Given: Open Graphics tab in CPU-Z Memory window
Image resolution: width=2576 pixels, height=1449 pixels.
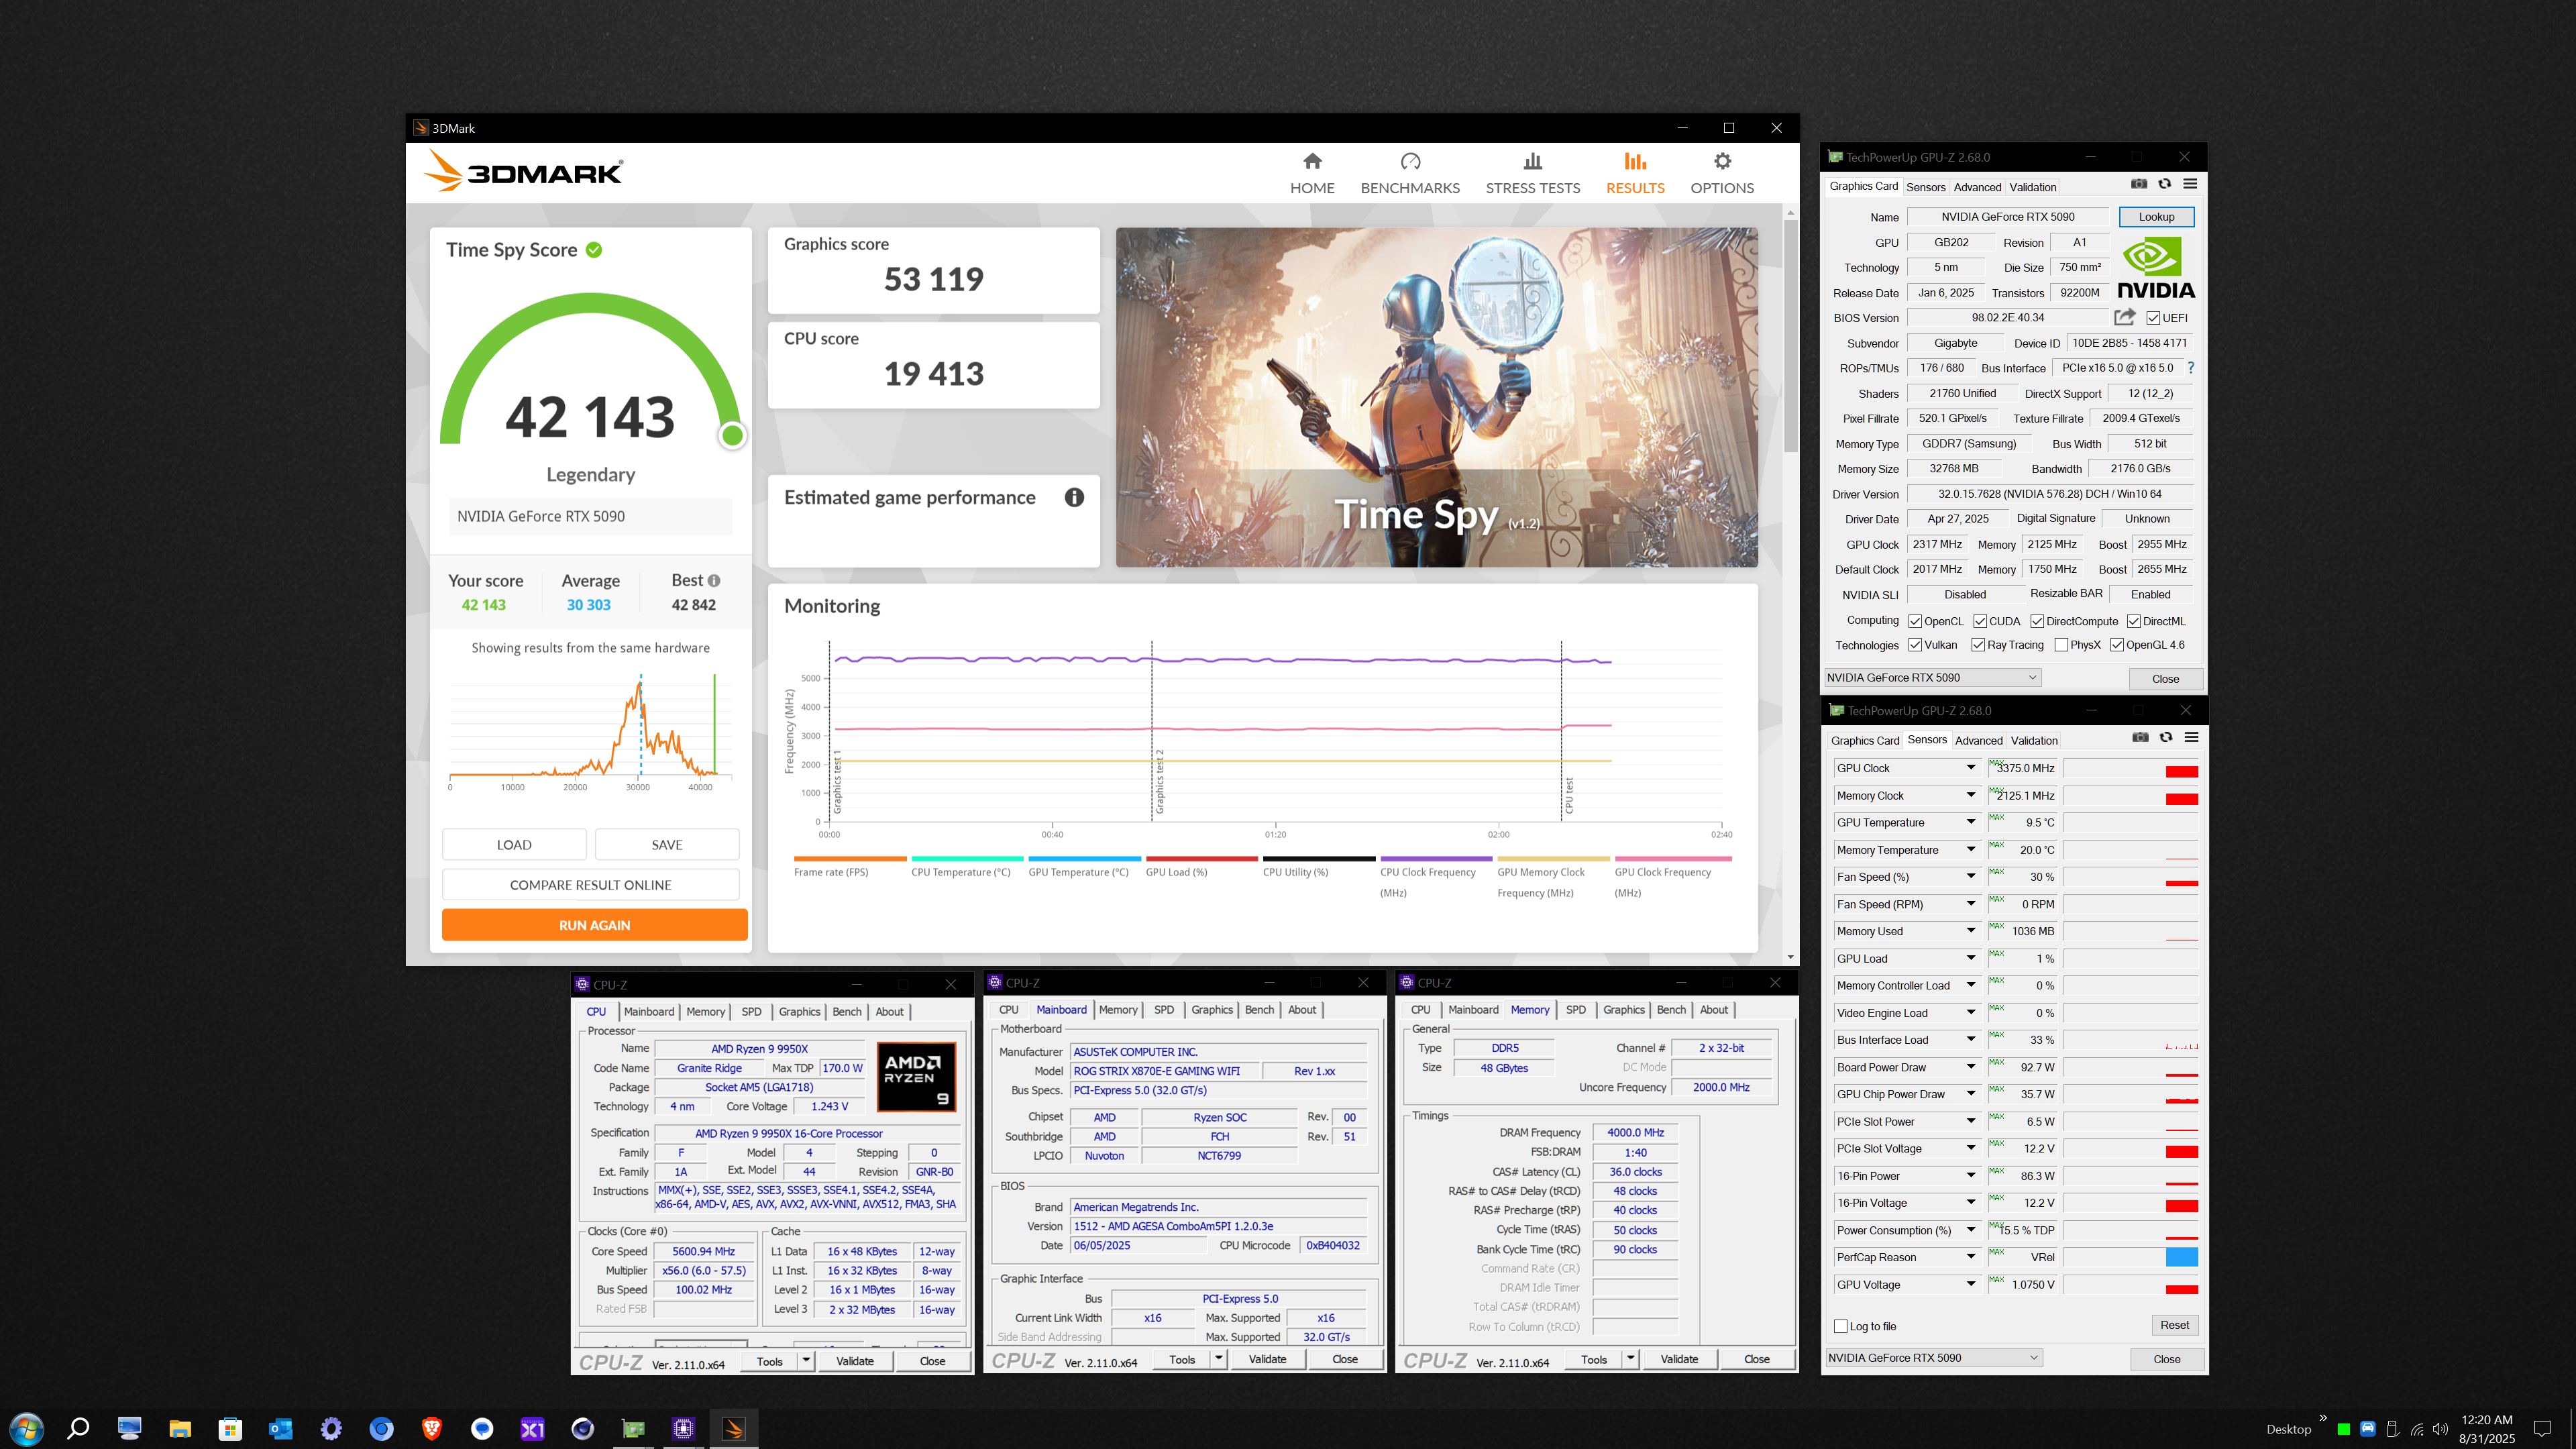Looking at the screenshot, I should [1623, 1009].
